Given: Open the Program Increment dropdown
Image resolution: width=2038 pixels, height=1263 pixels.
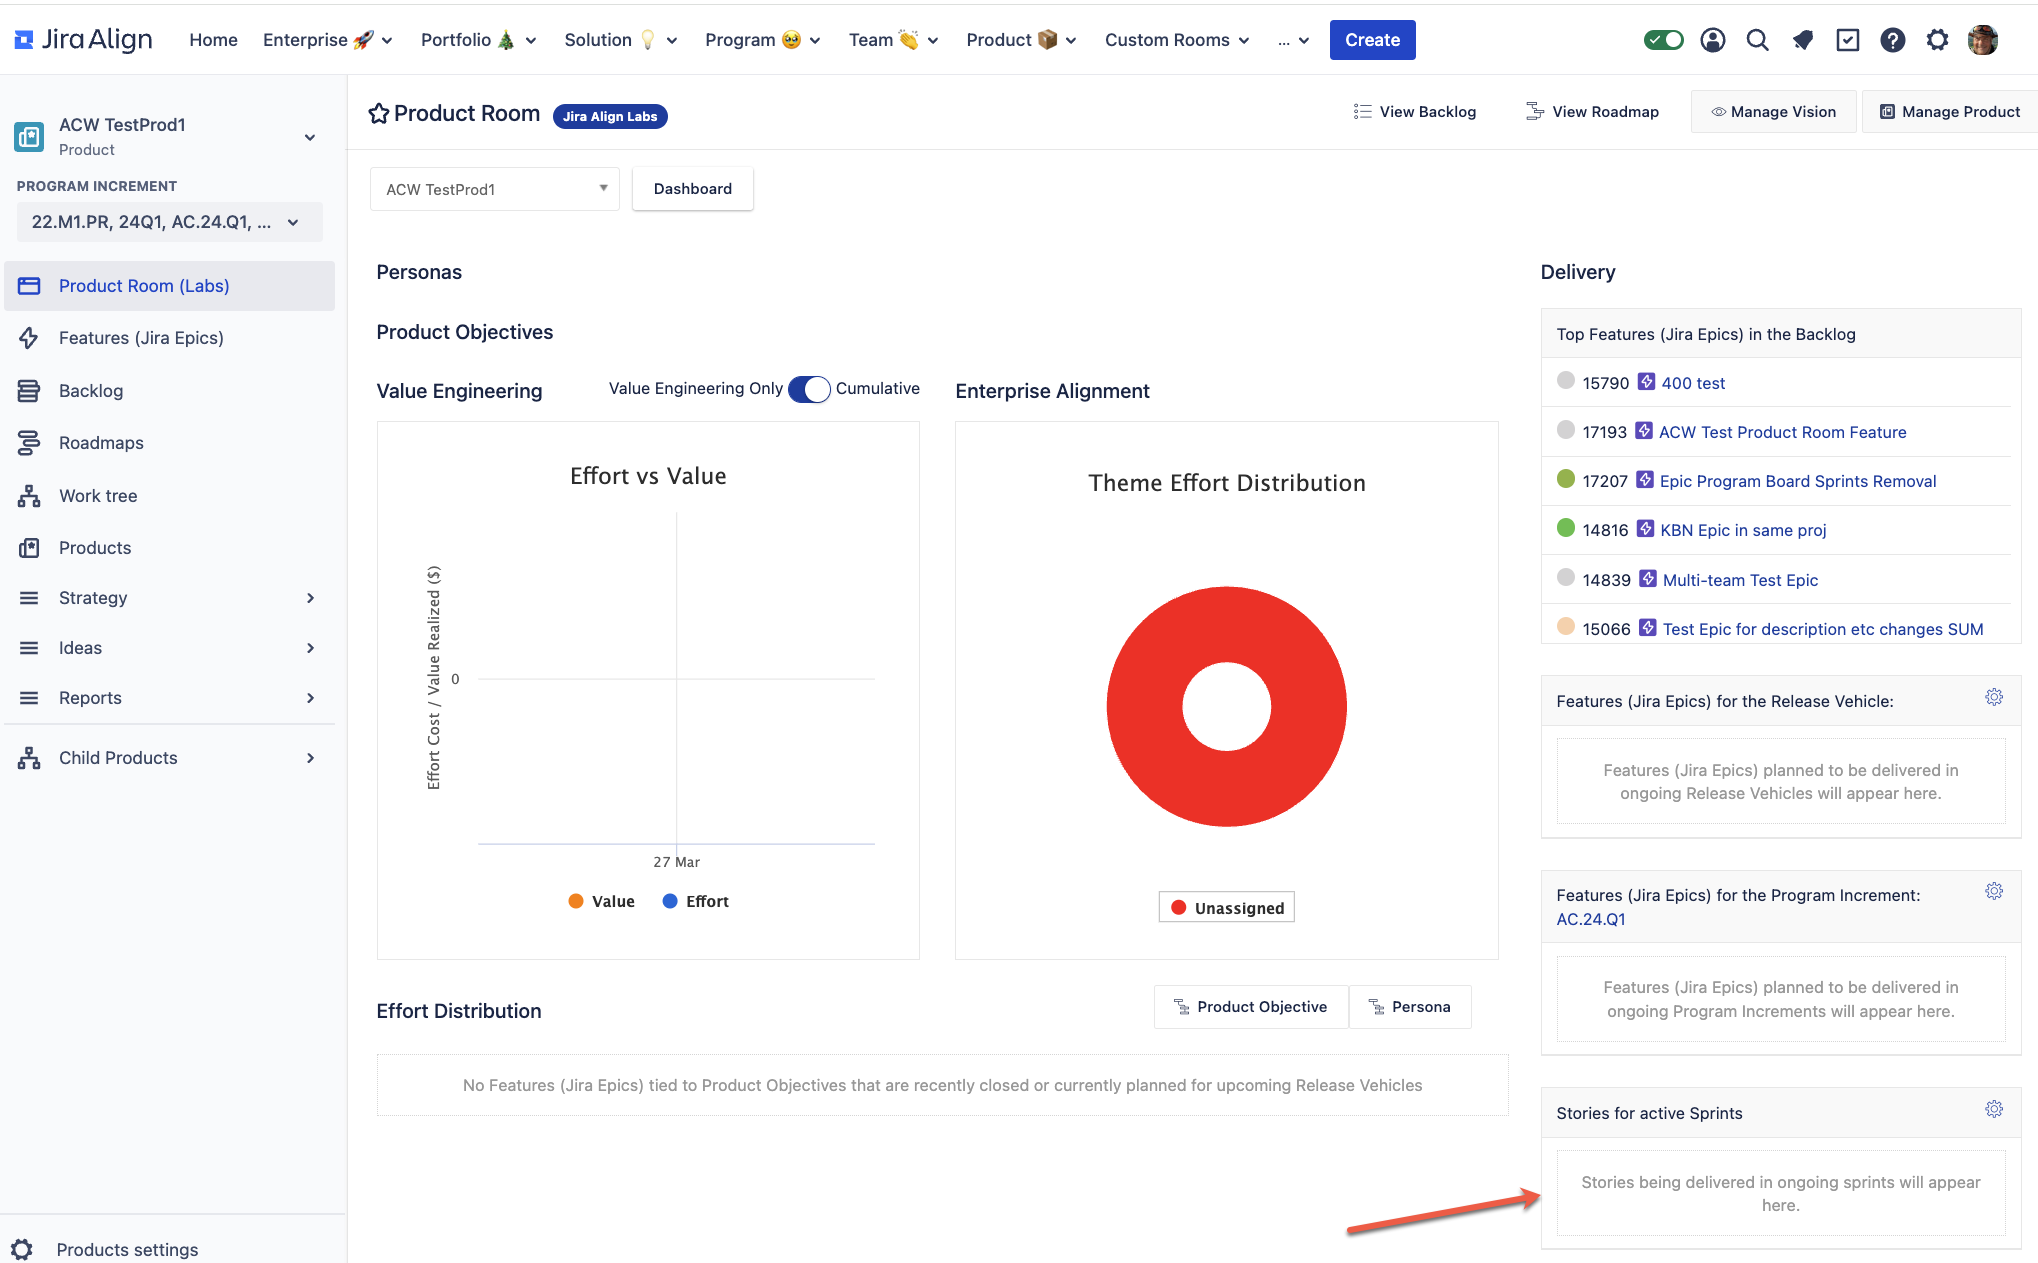Looking at the screenshot, I should [168, 222].
